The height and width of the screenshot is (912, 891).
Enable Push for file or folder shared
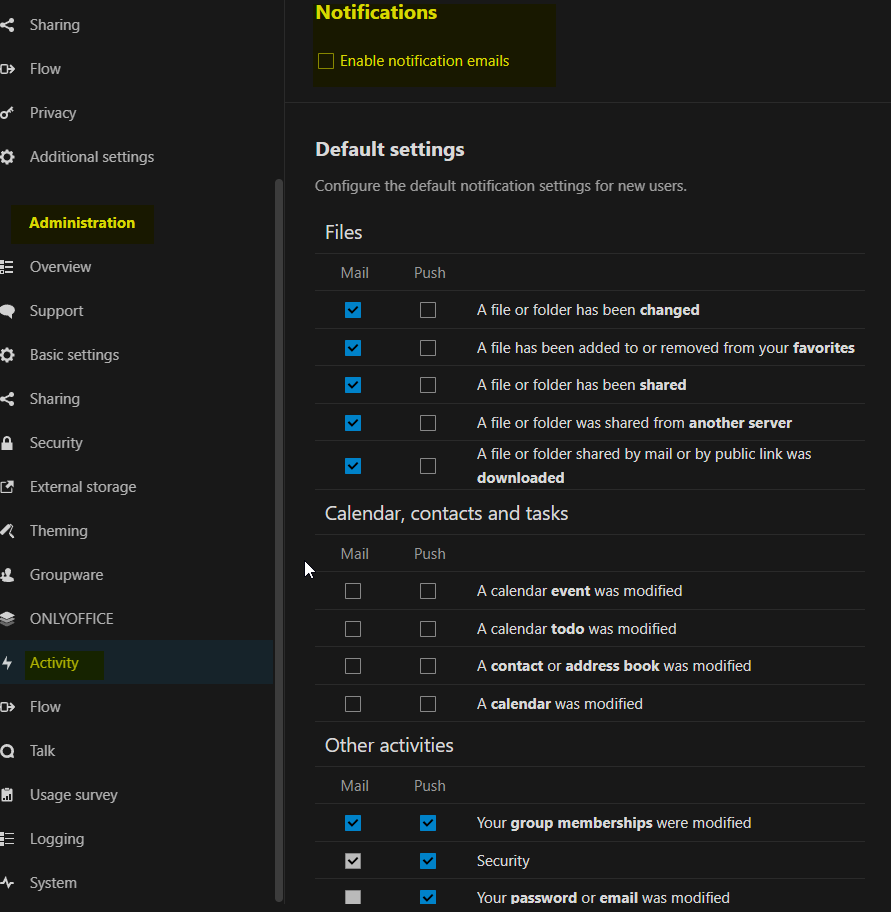pos(428,385)
